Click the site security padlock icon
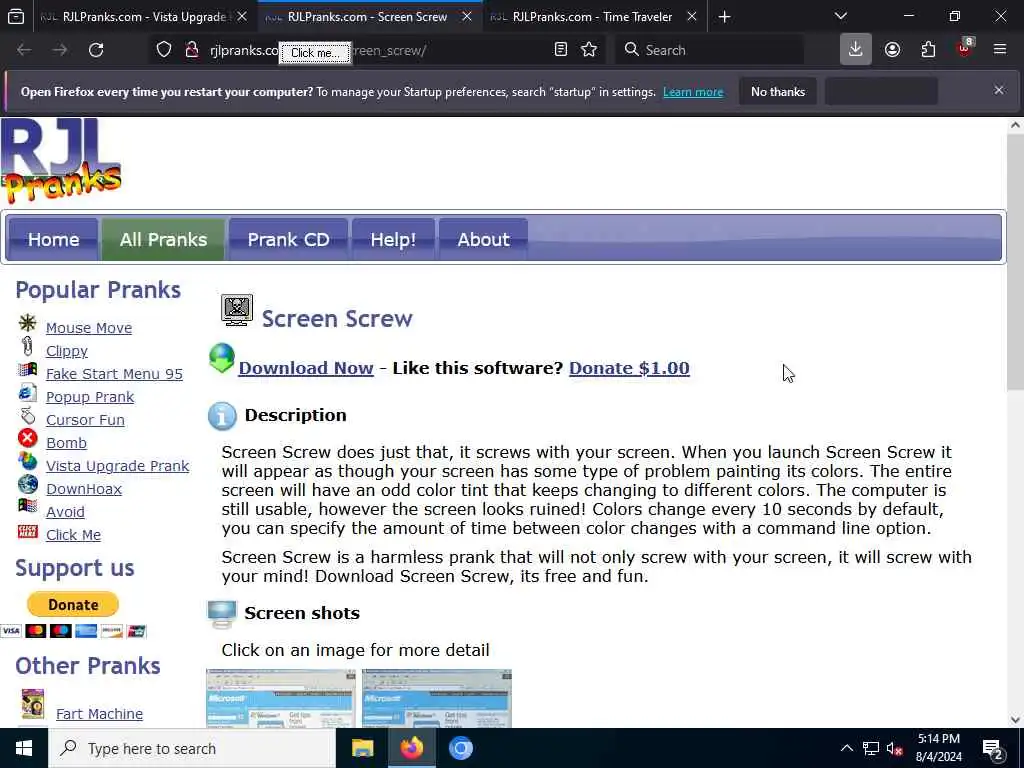The width and height of the screenshot is (1024, 768). point(191,50)
